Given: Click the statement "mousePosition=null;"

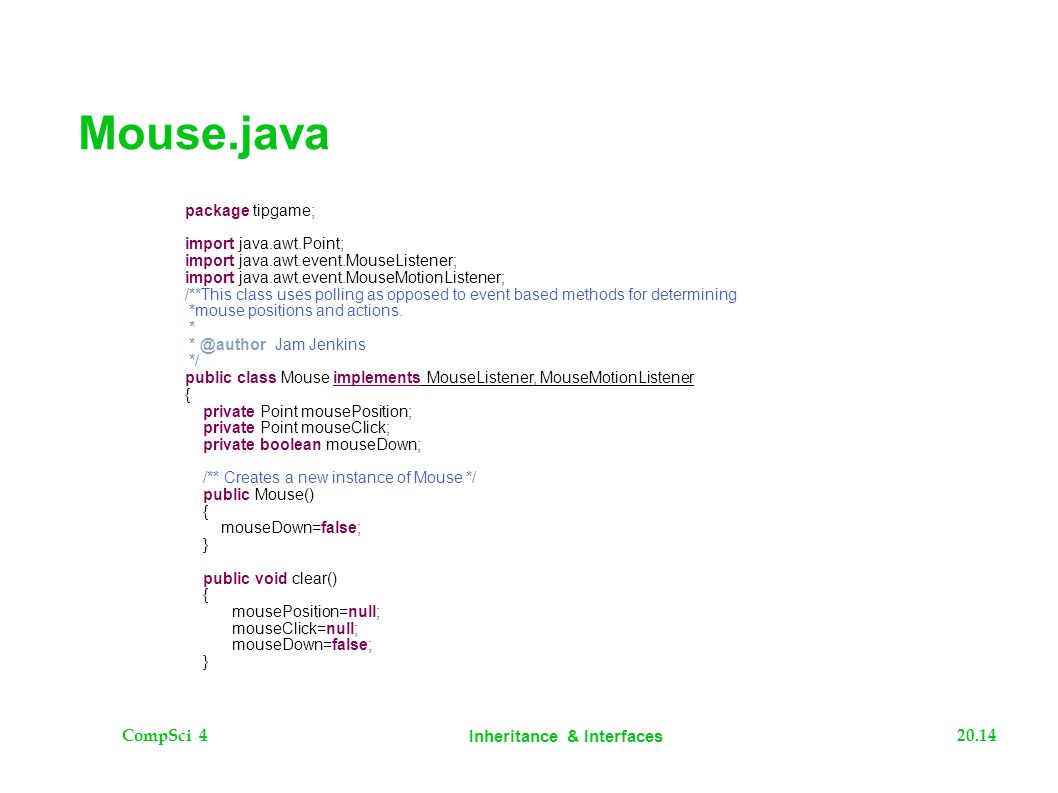Looking at the screenshot, I should click(x=306, y=612).
